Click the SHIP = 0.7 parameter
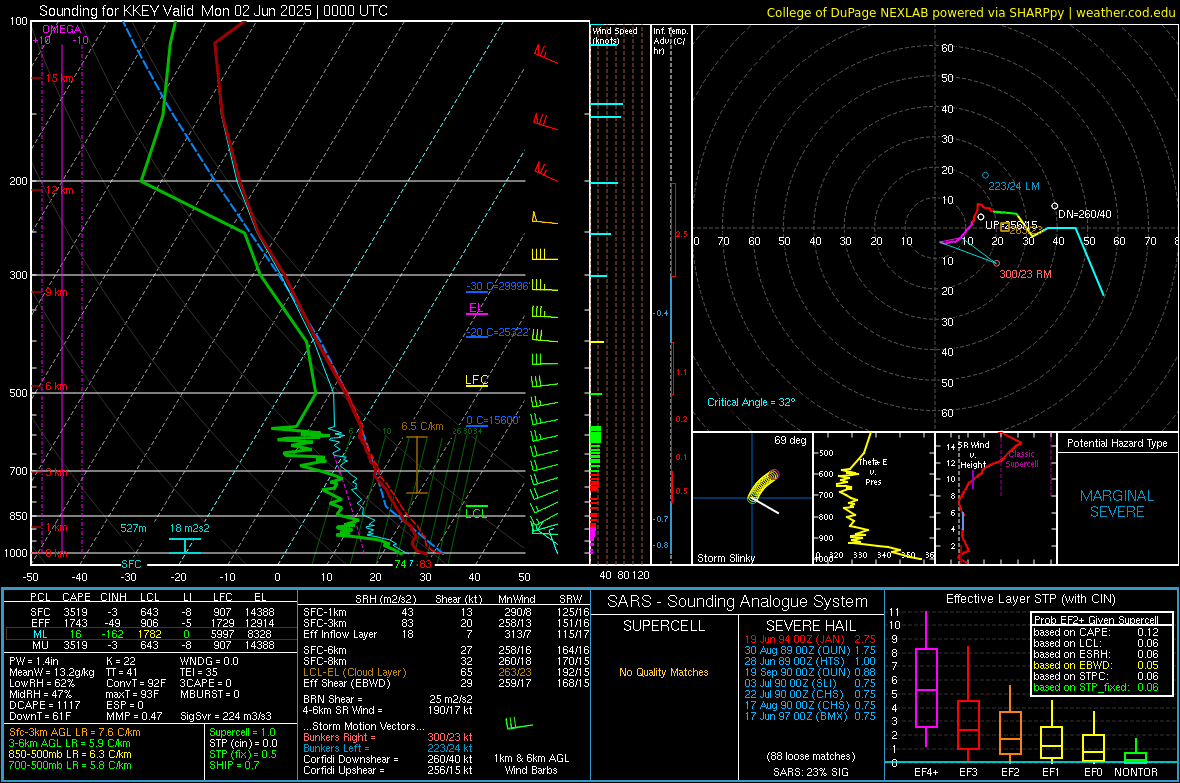 coord(234,766)
